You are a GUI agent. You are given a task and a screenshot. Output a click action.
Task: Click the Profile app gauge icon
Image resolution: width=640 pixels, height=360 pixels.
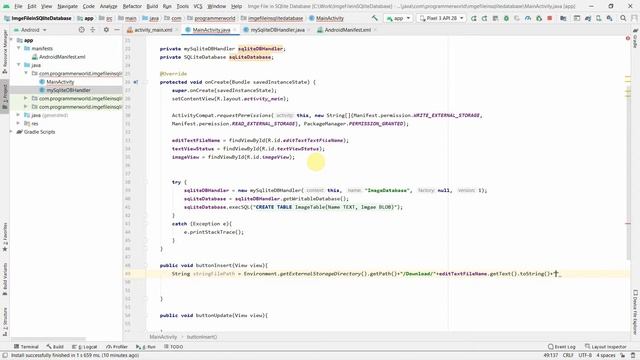[x=528, y=18]
